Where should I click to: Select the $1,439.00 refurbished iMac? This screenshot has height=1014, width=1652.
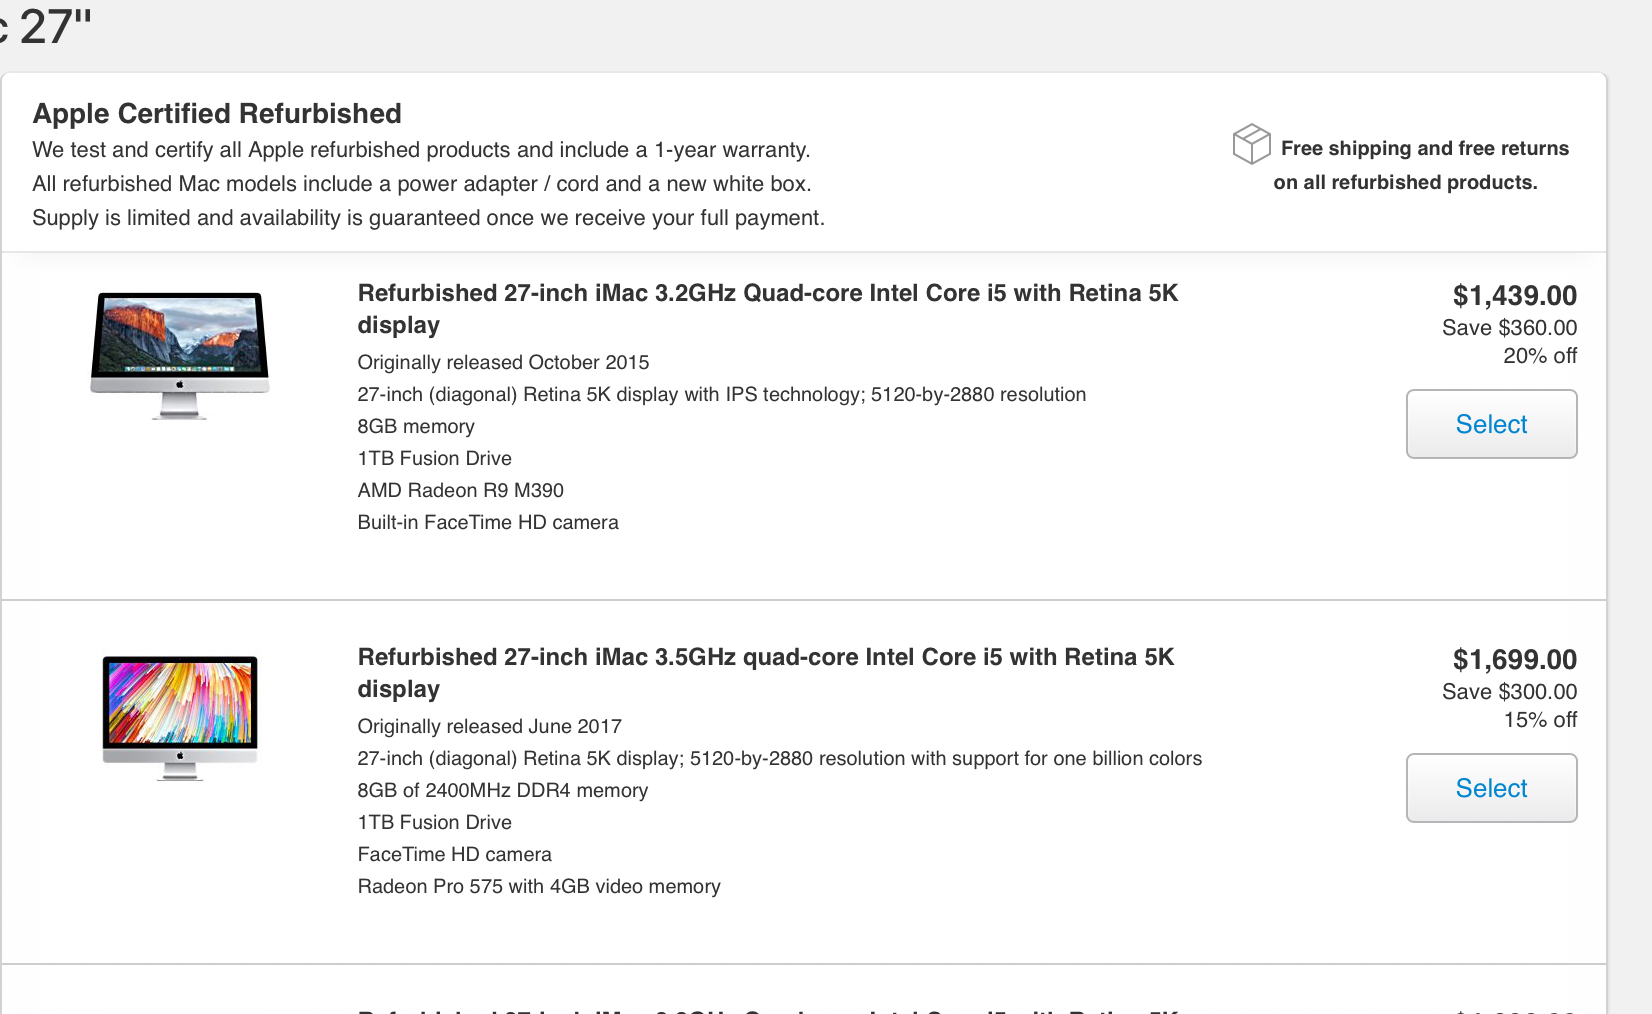pyautogui.click(x=1491, y=424)
